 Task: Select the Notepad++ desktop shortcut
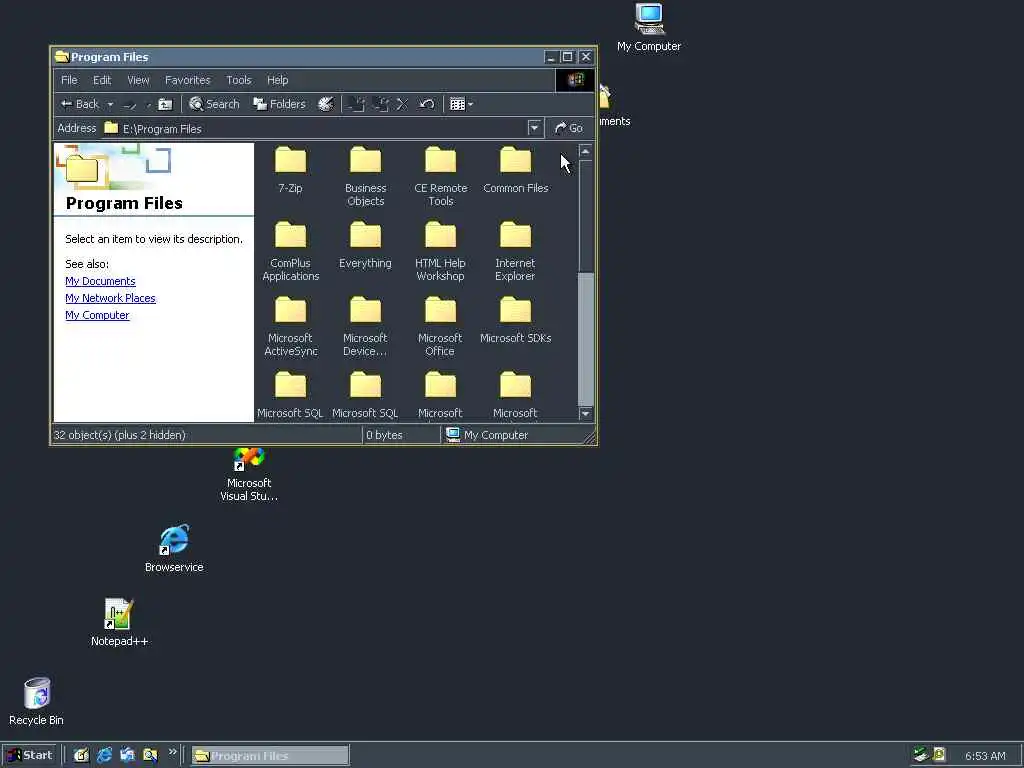point(120,623)
